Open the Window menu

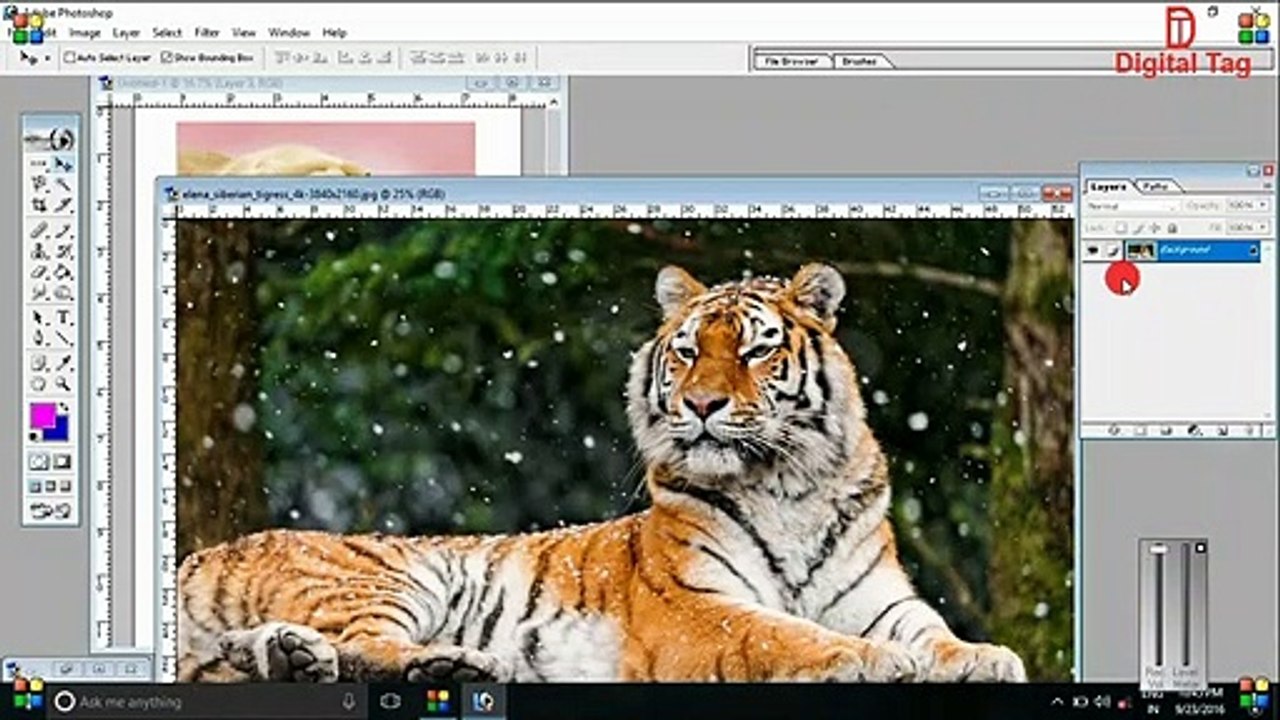[x=289, y=33]
